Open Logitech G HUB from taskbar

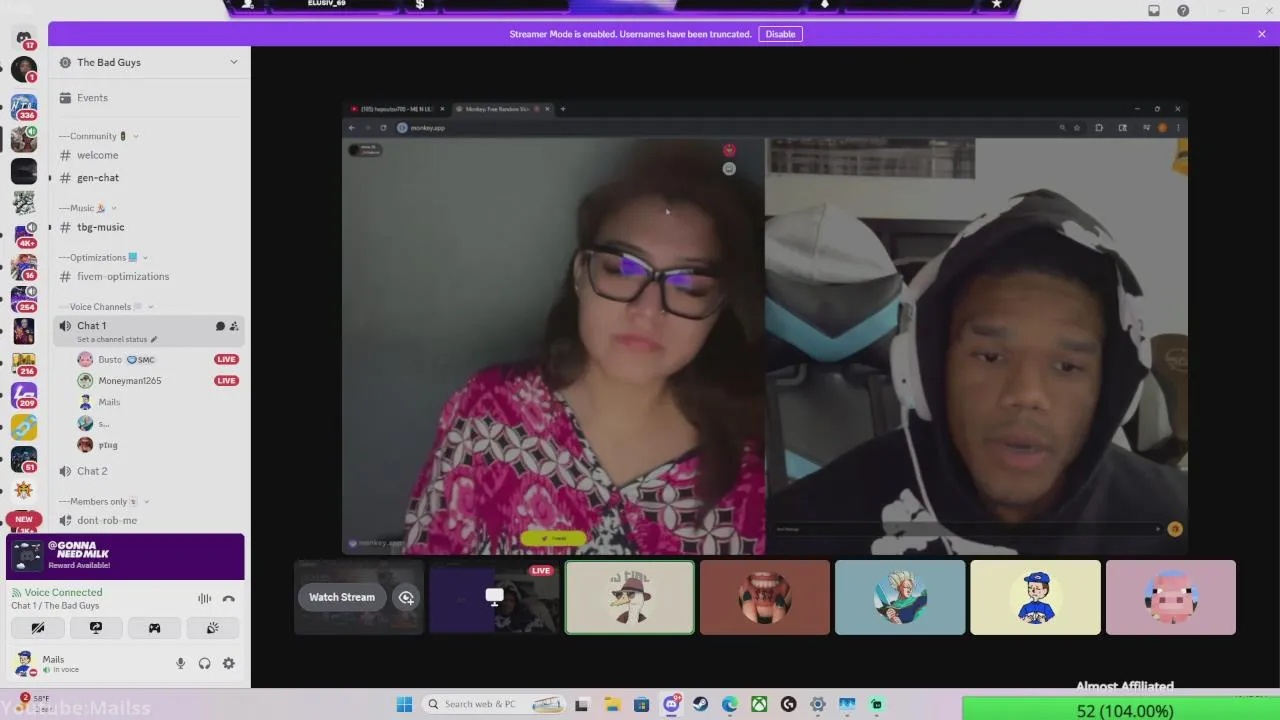[789, 705]
